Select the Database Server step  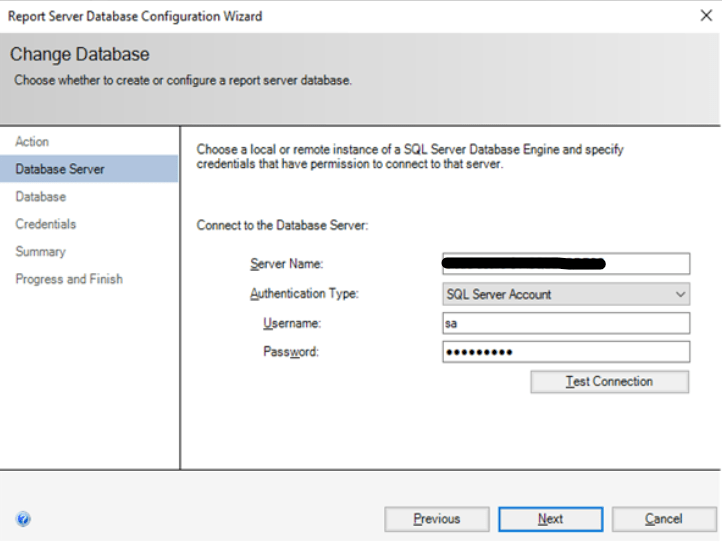click(x=60, y=169)
